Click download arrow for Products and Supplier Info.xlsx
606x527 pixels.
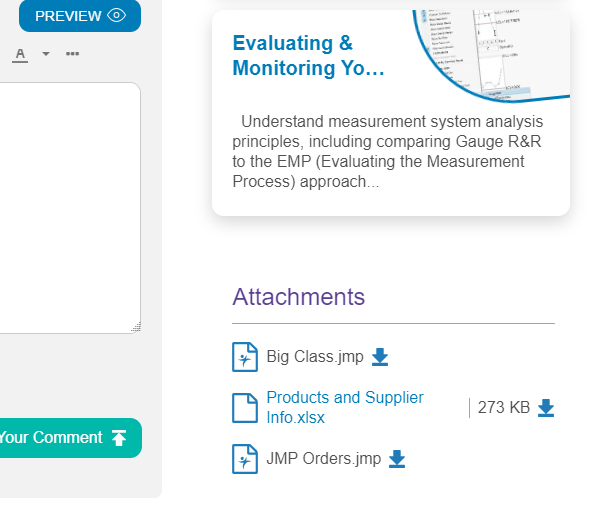pos(546,408)
